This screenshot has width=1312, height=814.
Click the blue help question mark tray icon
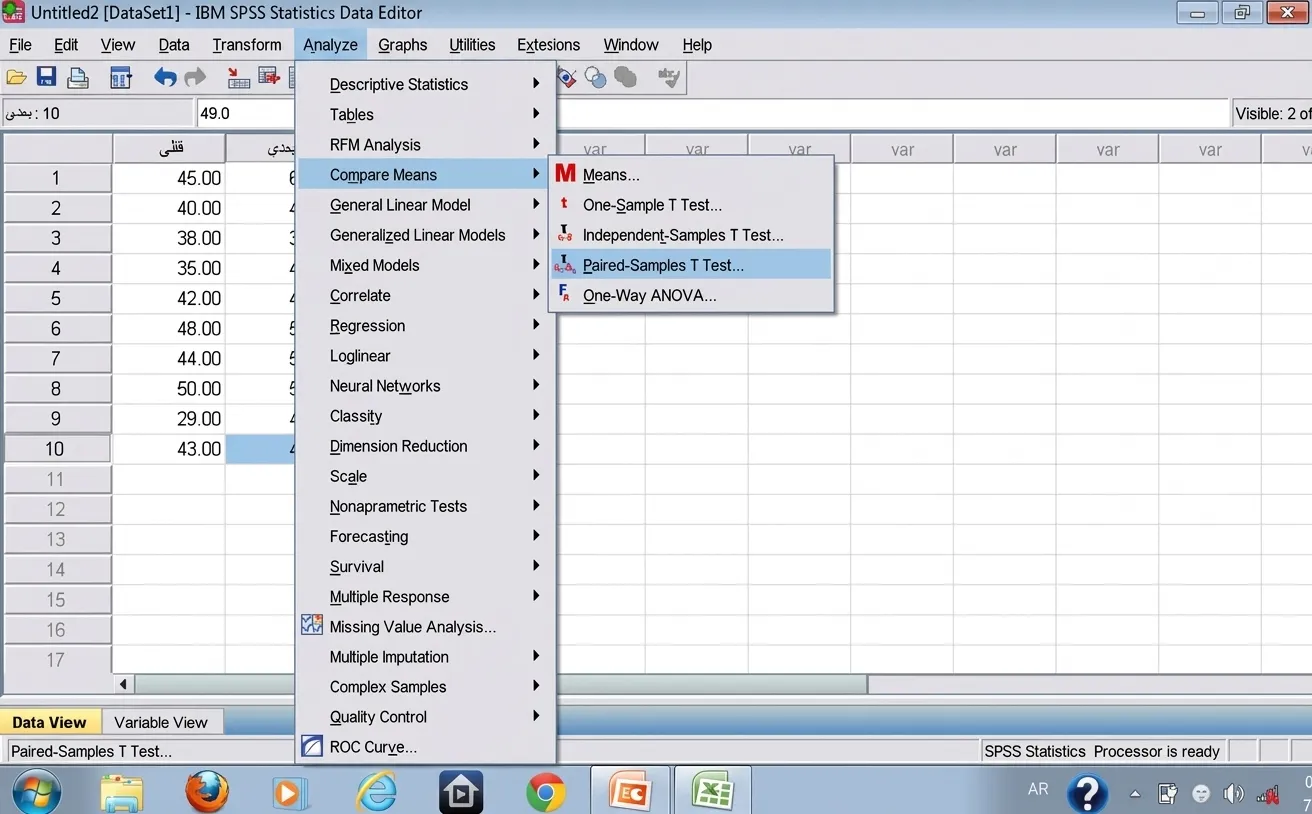[1087, 794]
